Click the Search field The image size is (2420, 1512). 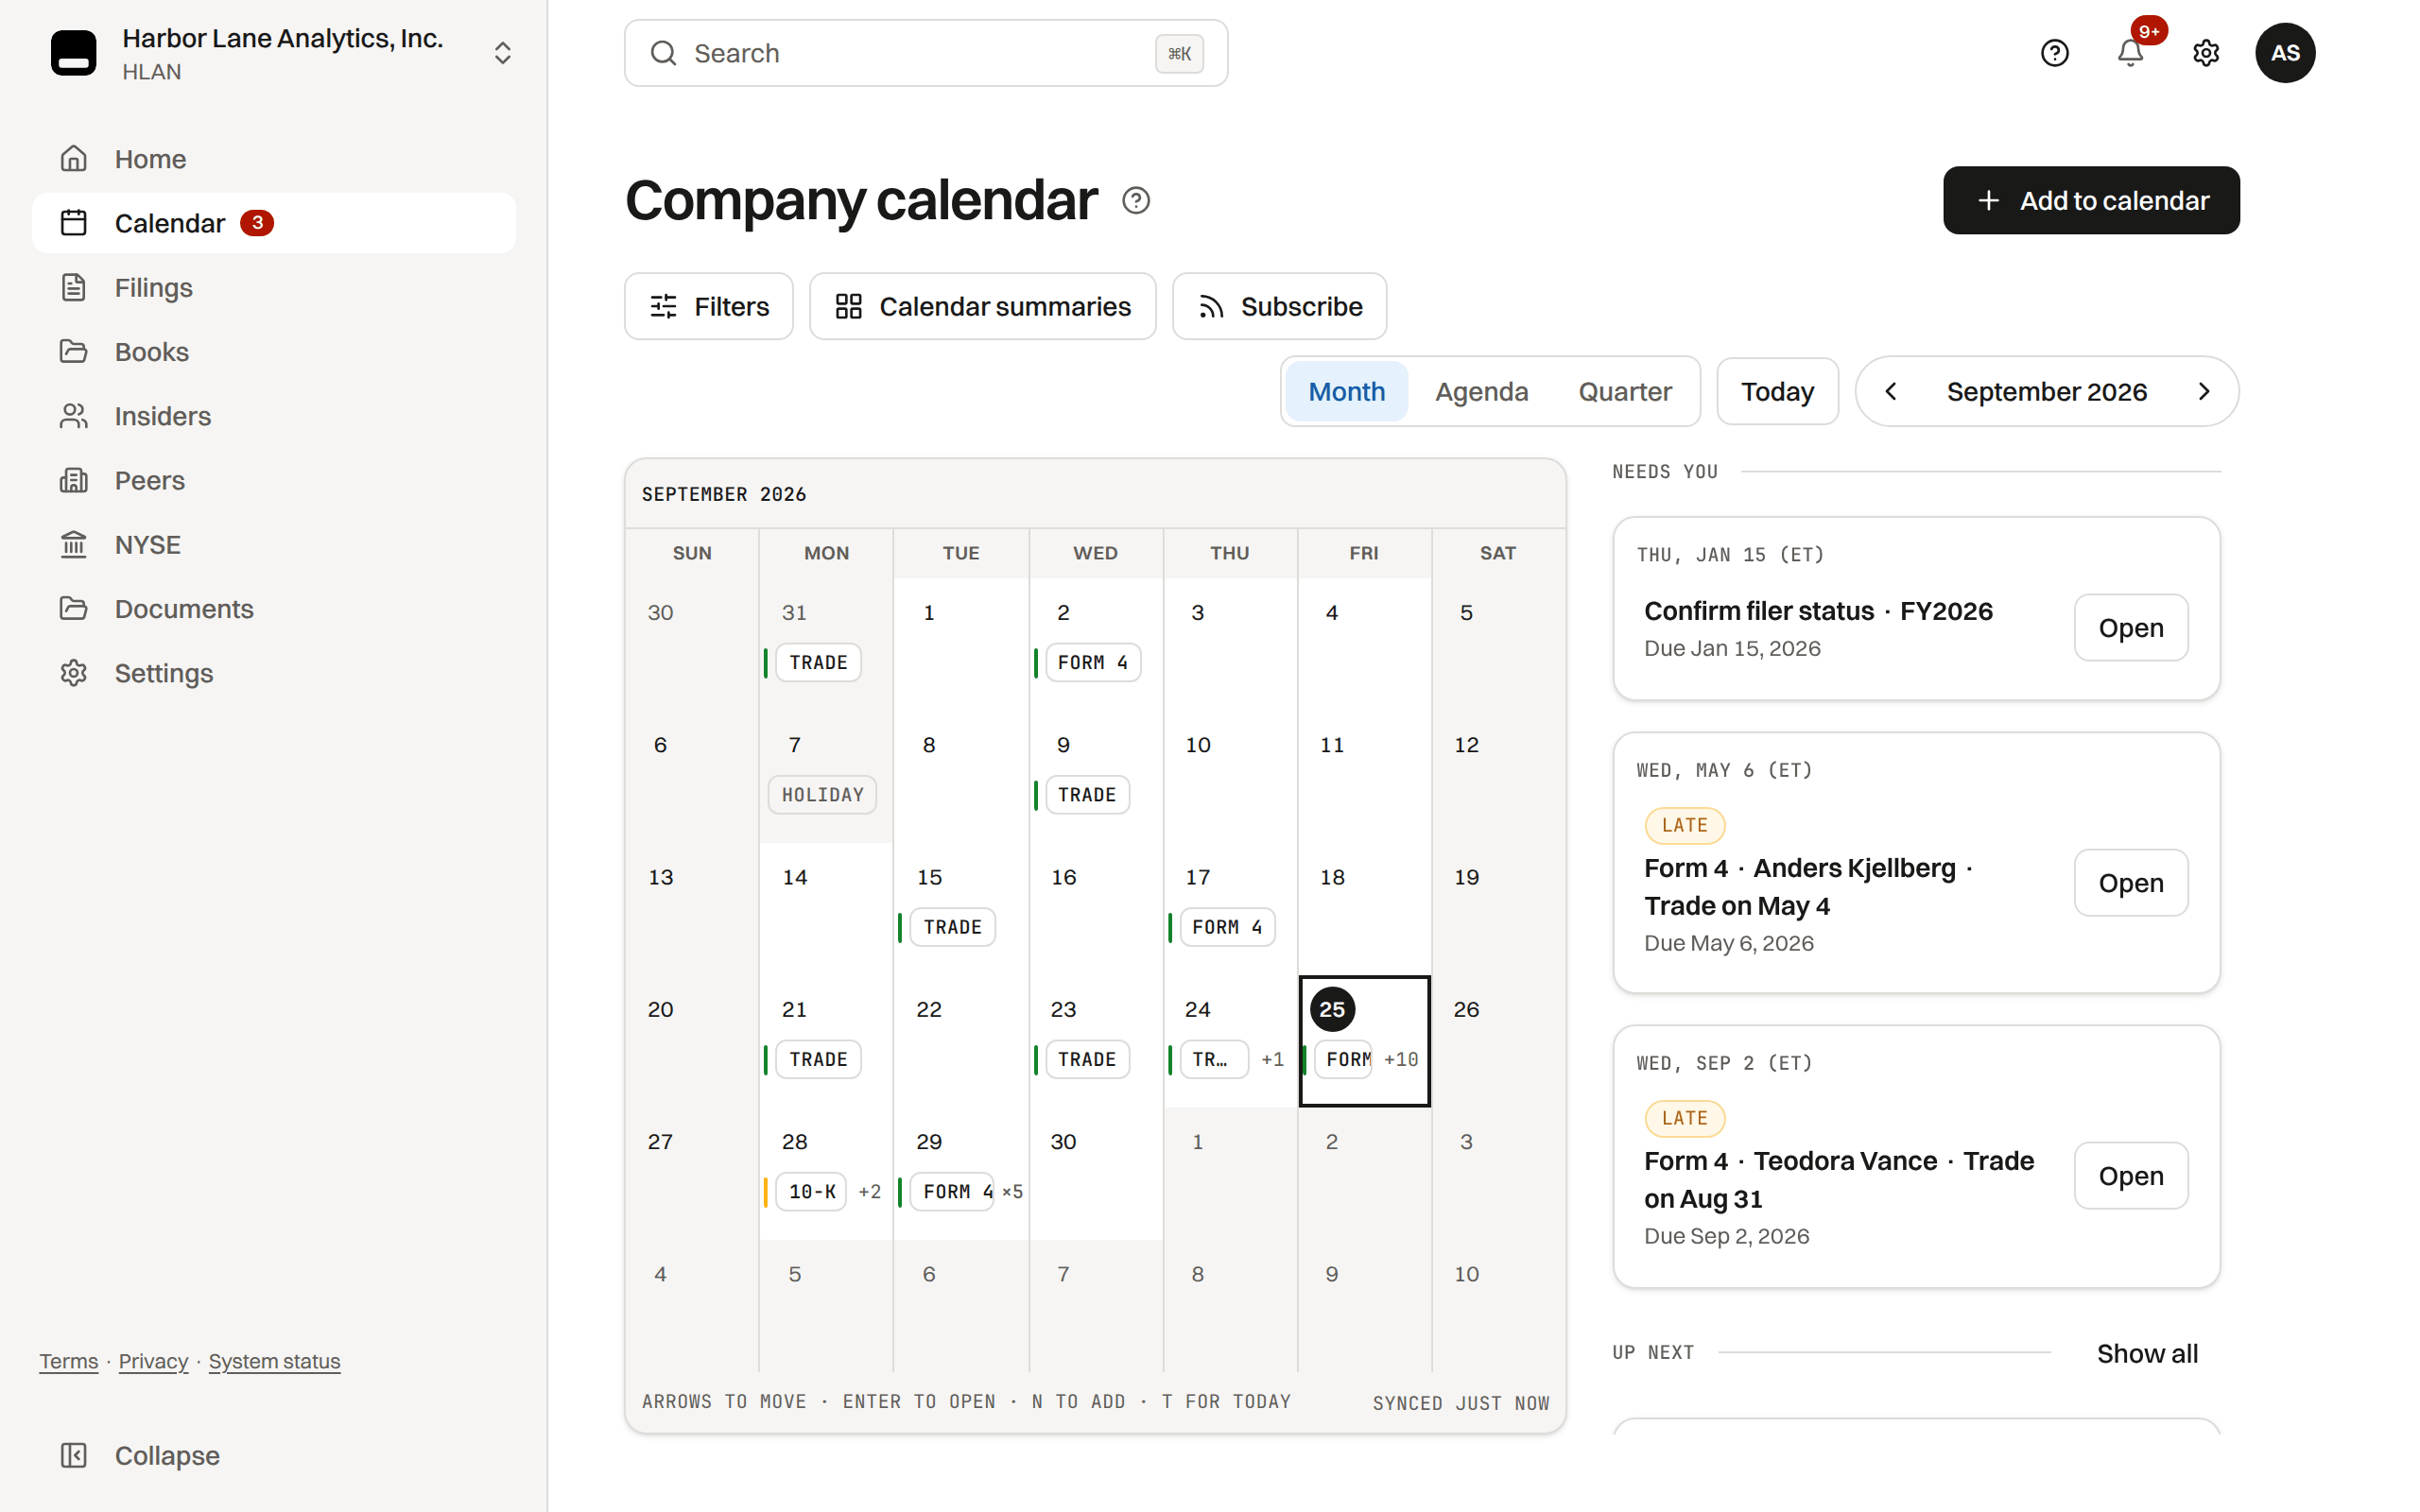click(926, 53)
